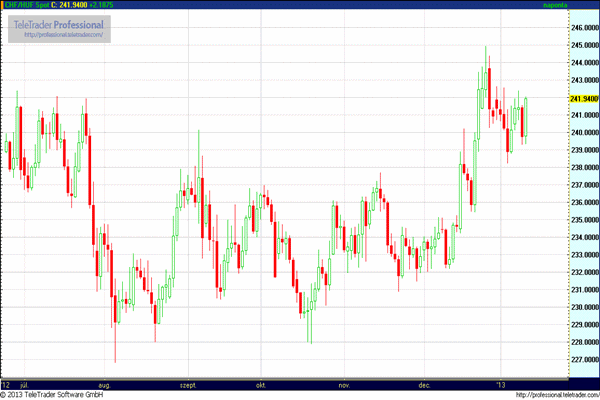
Task: Click the 232.0000 price axis label
Action: [583, 272]
